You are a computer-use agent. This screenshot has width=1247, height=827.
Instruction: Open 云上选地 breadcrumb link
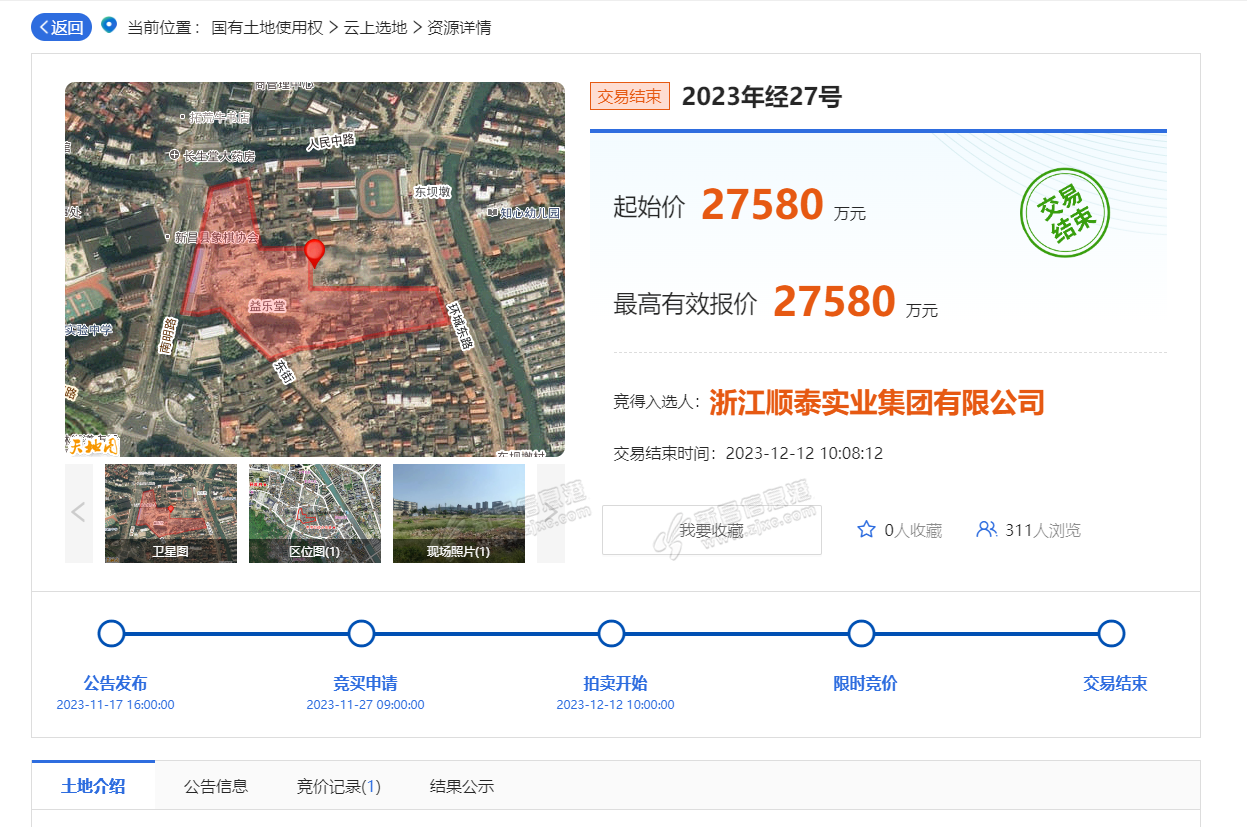[x=375, y=27]
